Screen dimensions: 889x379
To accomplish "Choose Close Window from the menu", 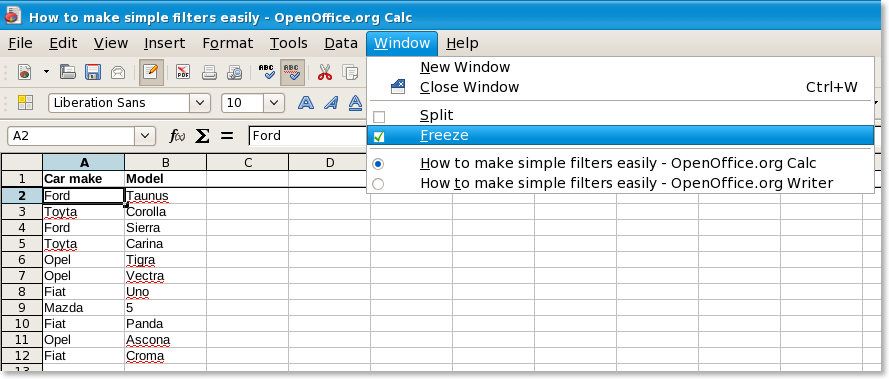I will coord(621,87).
